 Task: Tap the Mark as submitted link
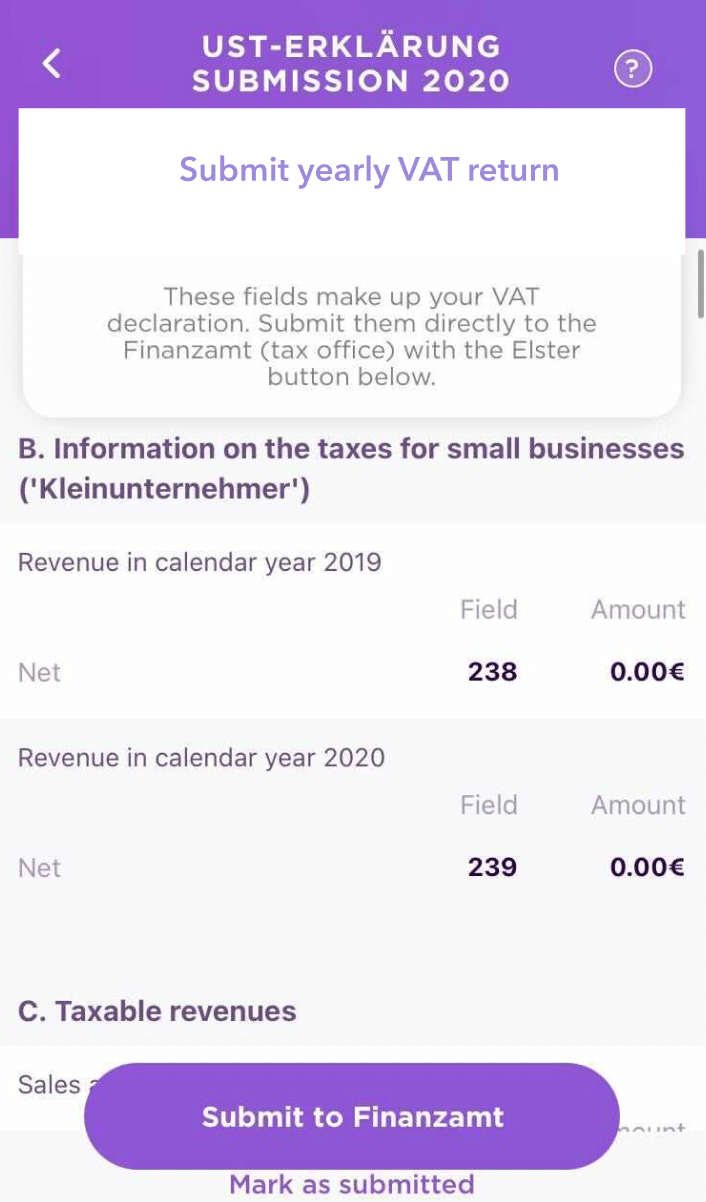coord(352,1185)
